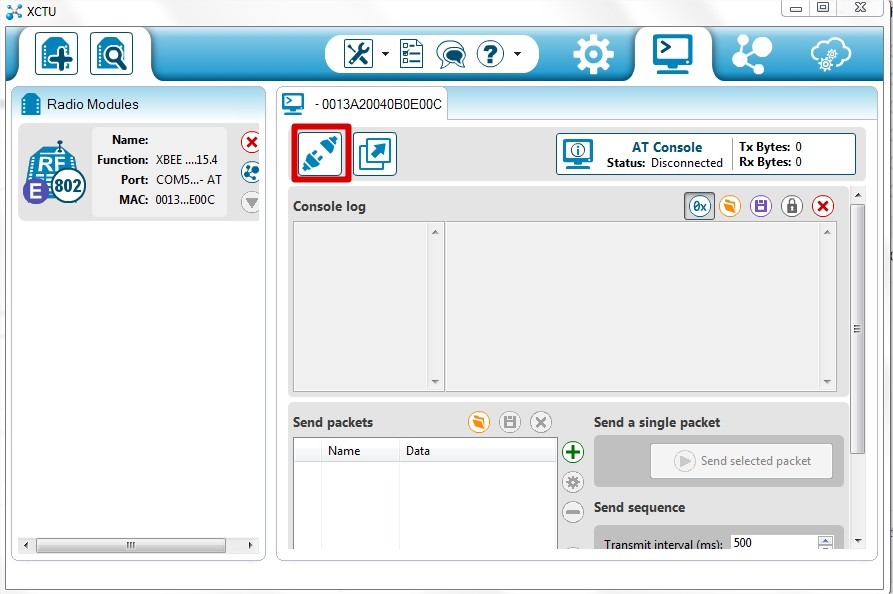893x594 pixels.
Task: Click the Add radio module icon
Action: (x=56, y=54)
